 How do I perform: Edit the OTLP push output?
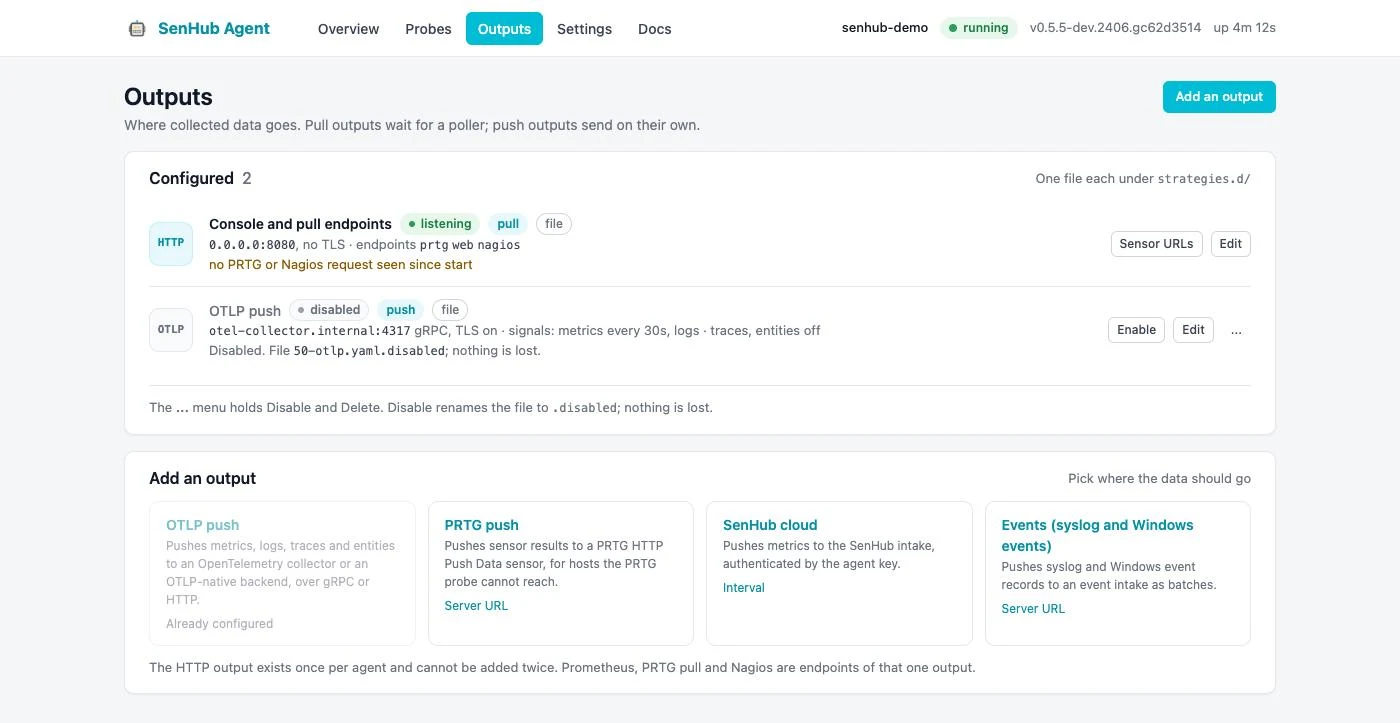pos(1193,330)
